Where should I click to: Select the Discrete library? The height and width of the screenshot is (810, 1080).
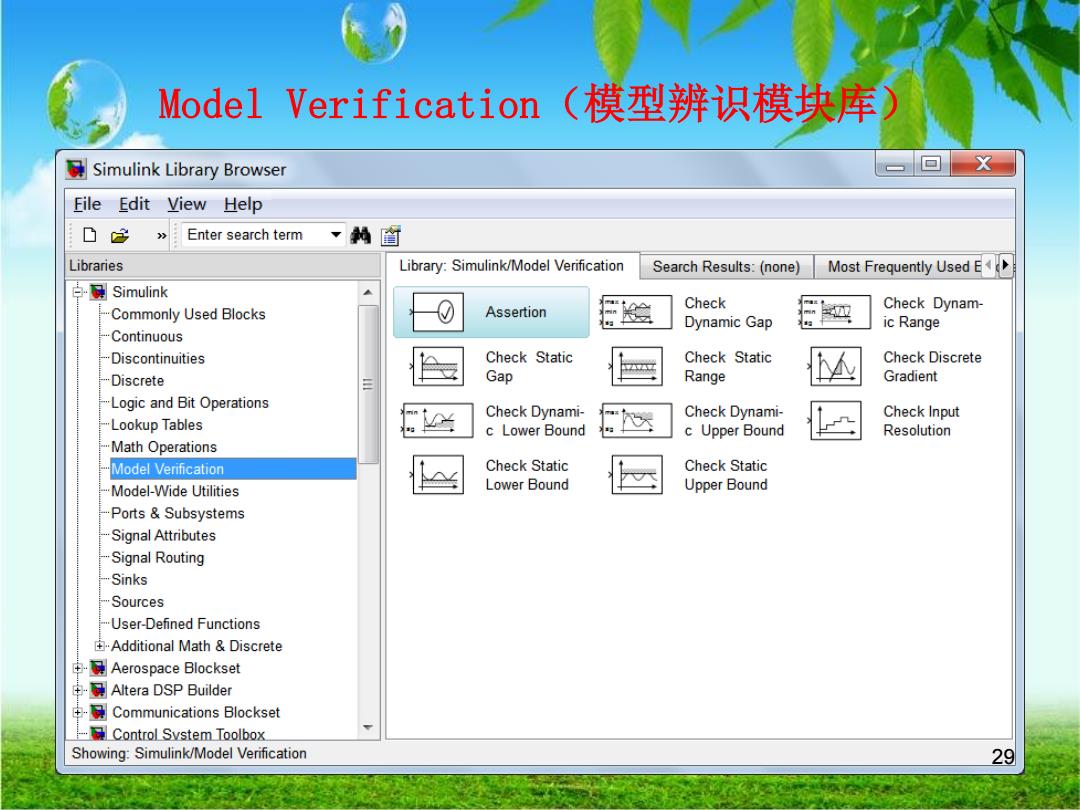(138, 380)
